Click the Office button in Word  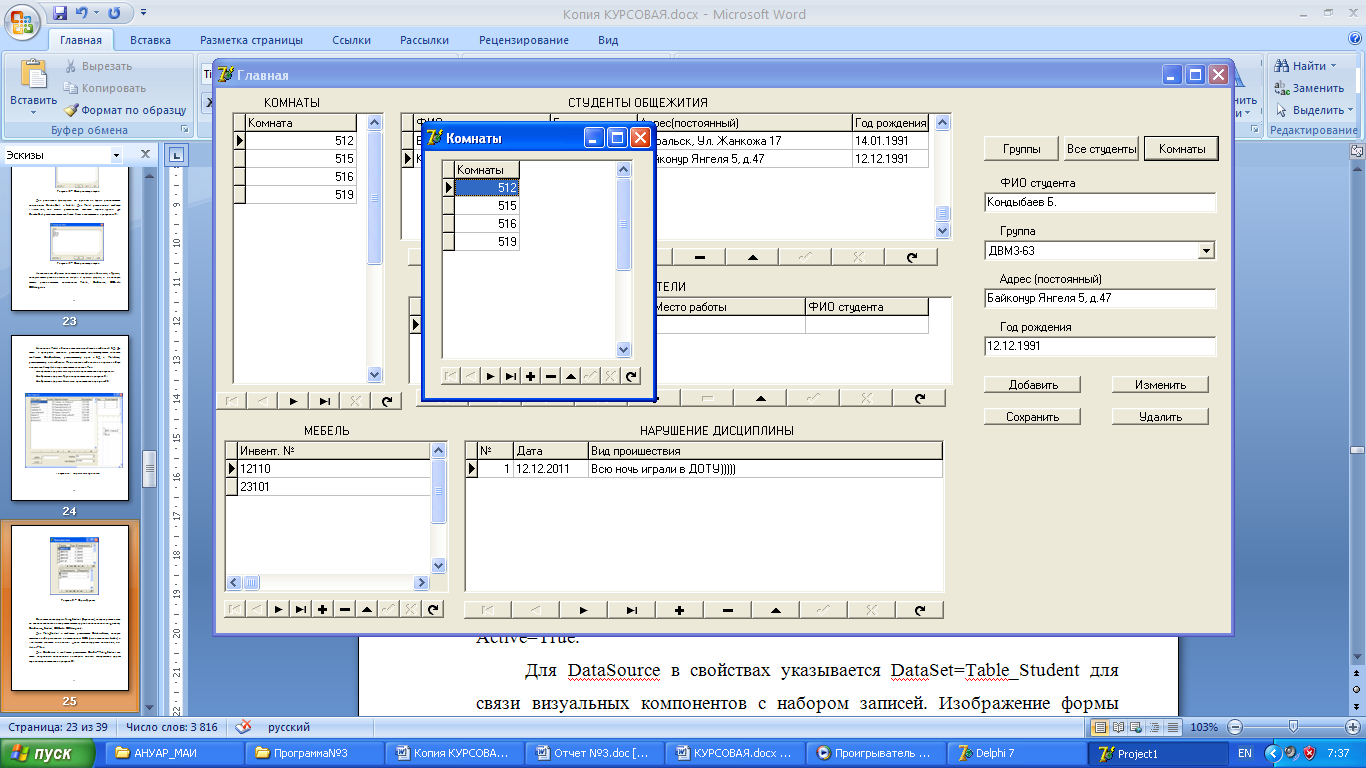tap(21, 20)
